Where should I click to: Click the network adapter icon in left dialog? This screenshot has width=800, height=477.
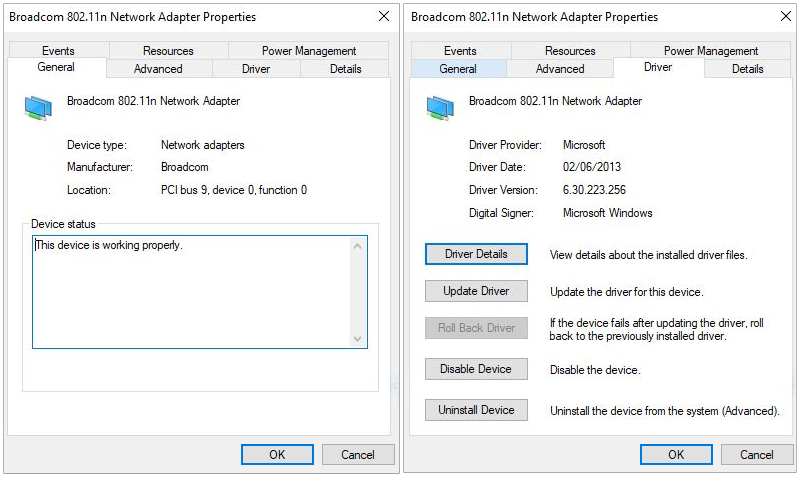tap(38, 109)
